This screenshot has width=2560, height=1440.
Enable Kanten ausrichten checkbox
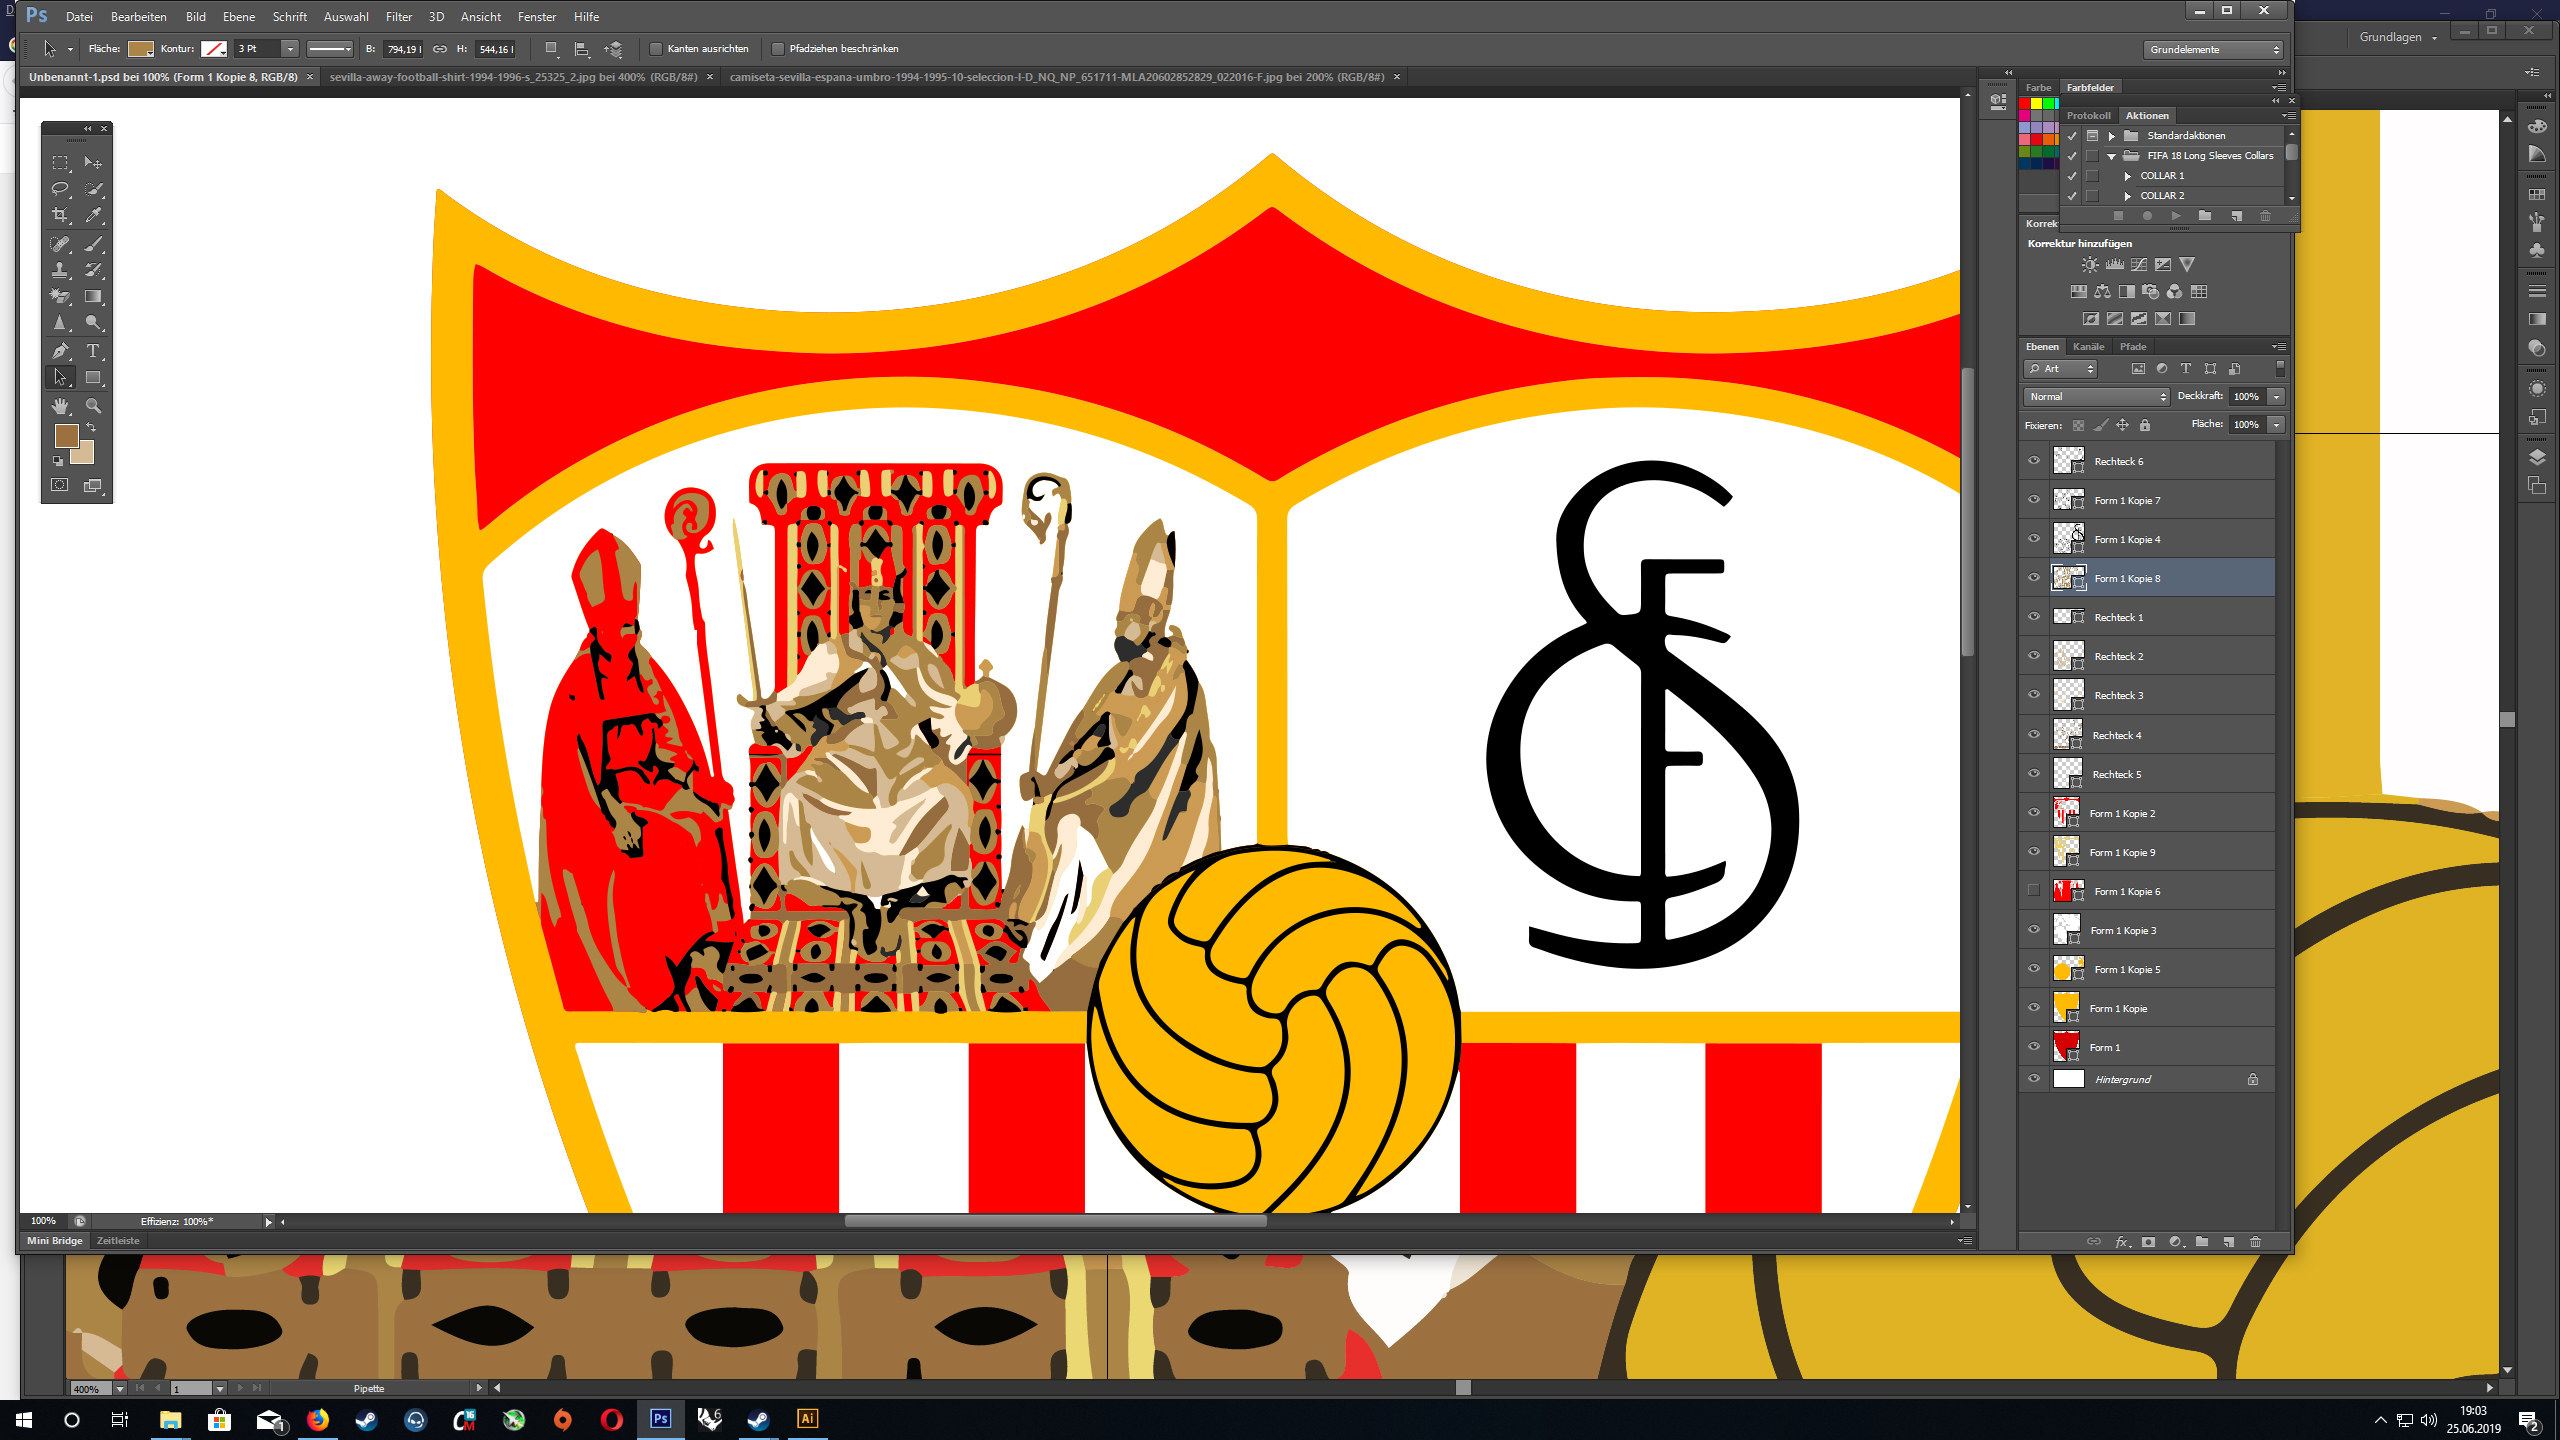(x=656, y=49)
